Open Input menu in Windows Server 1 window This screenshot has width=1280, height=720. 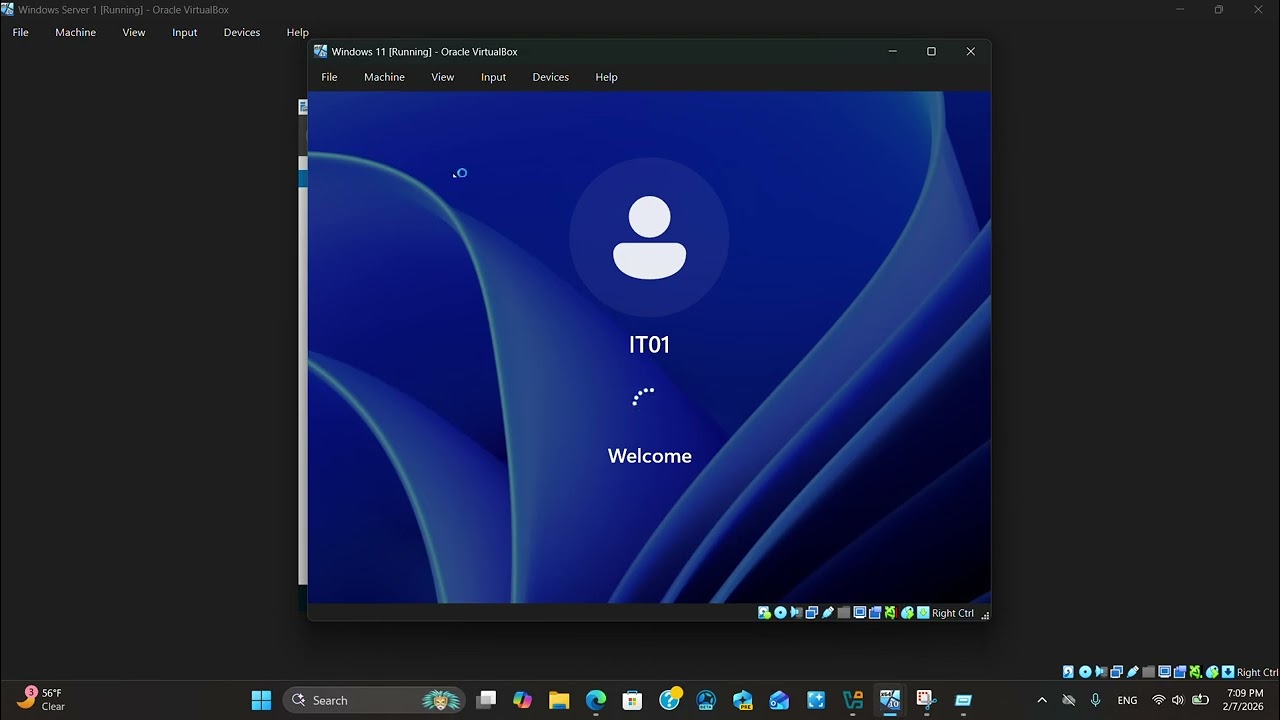[x=184, y=32]
